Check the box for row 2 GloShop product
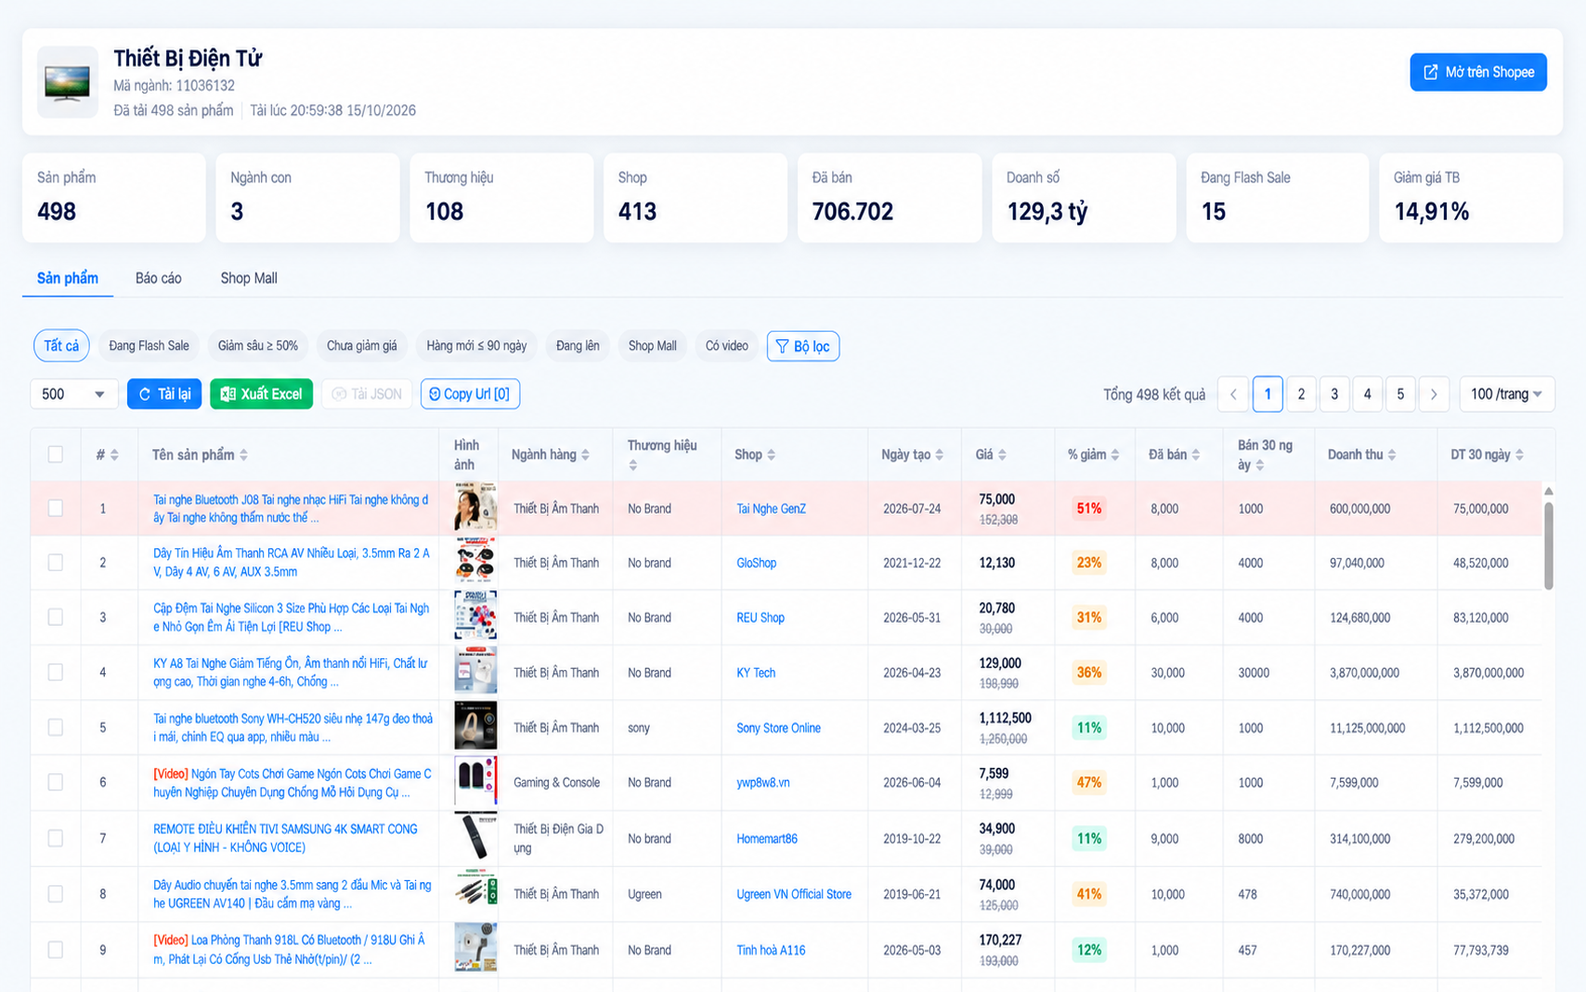This screenshot has width=1586, height=992. pos(55,563)
